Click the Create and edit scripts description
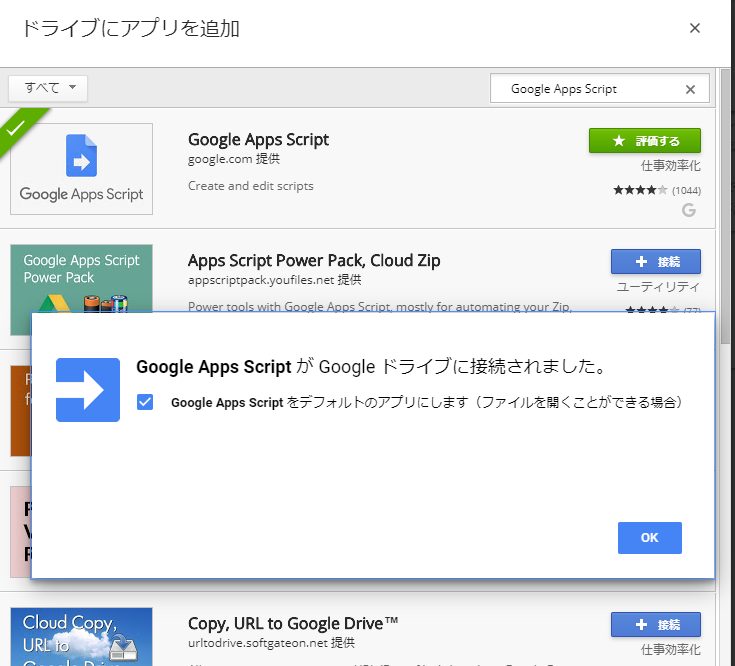The height and width of the screenshot is (666, 735). [251, 186]
